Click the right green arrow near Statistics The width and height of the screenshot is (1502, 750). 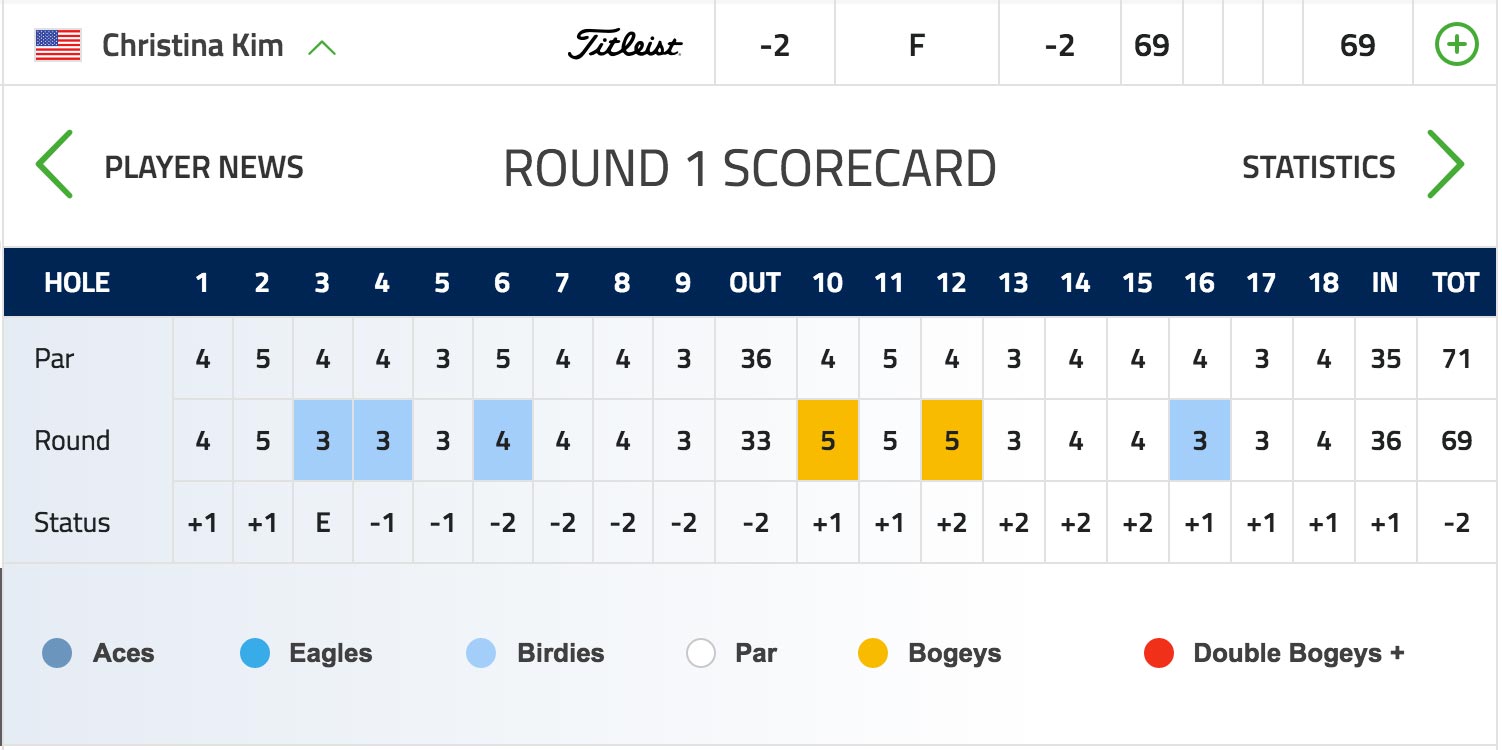coord(1446,164)
